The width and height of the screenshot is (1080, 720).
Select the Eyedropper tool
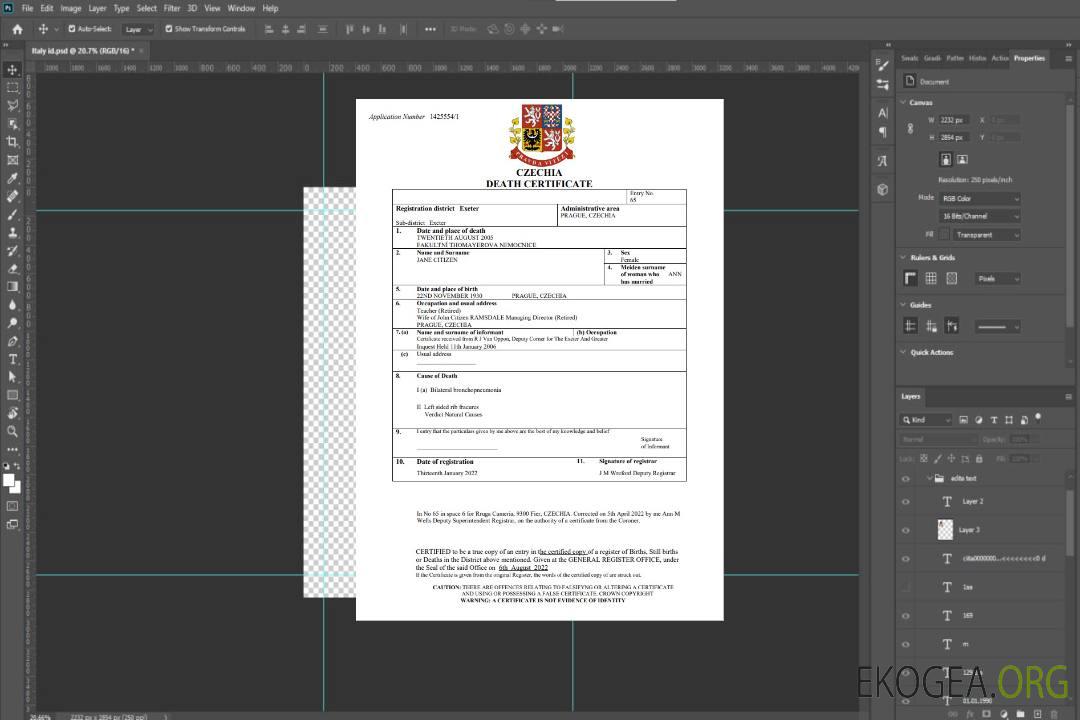click(12, 178)
